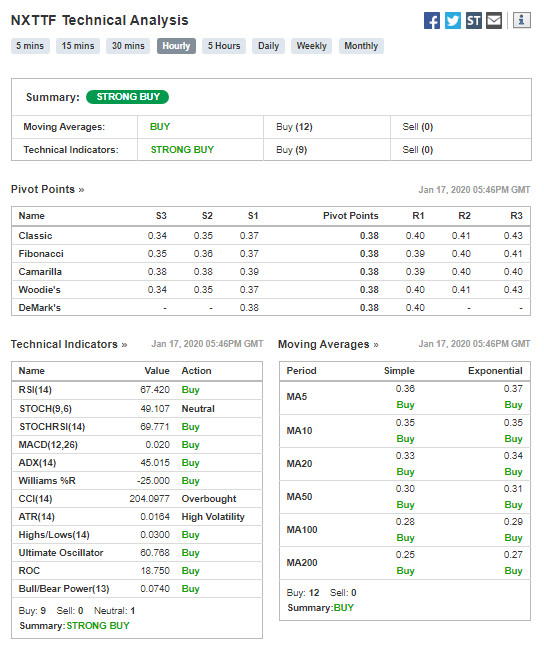The width and height of the screenshot is (544, 650).
Task: Send analysis by email envelope icon
Action: coord(494,20)
